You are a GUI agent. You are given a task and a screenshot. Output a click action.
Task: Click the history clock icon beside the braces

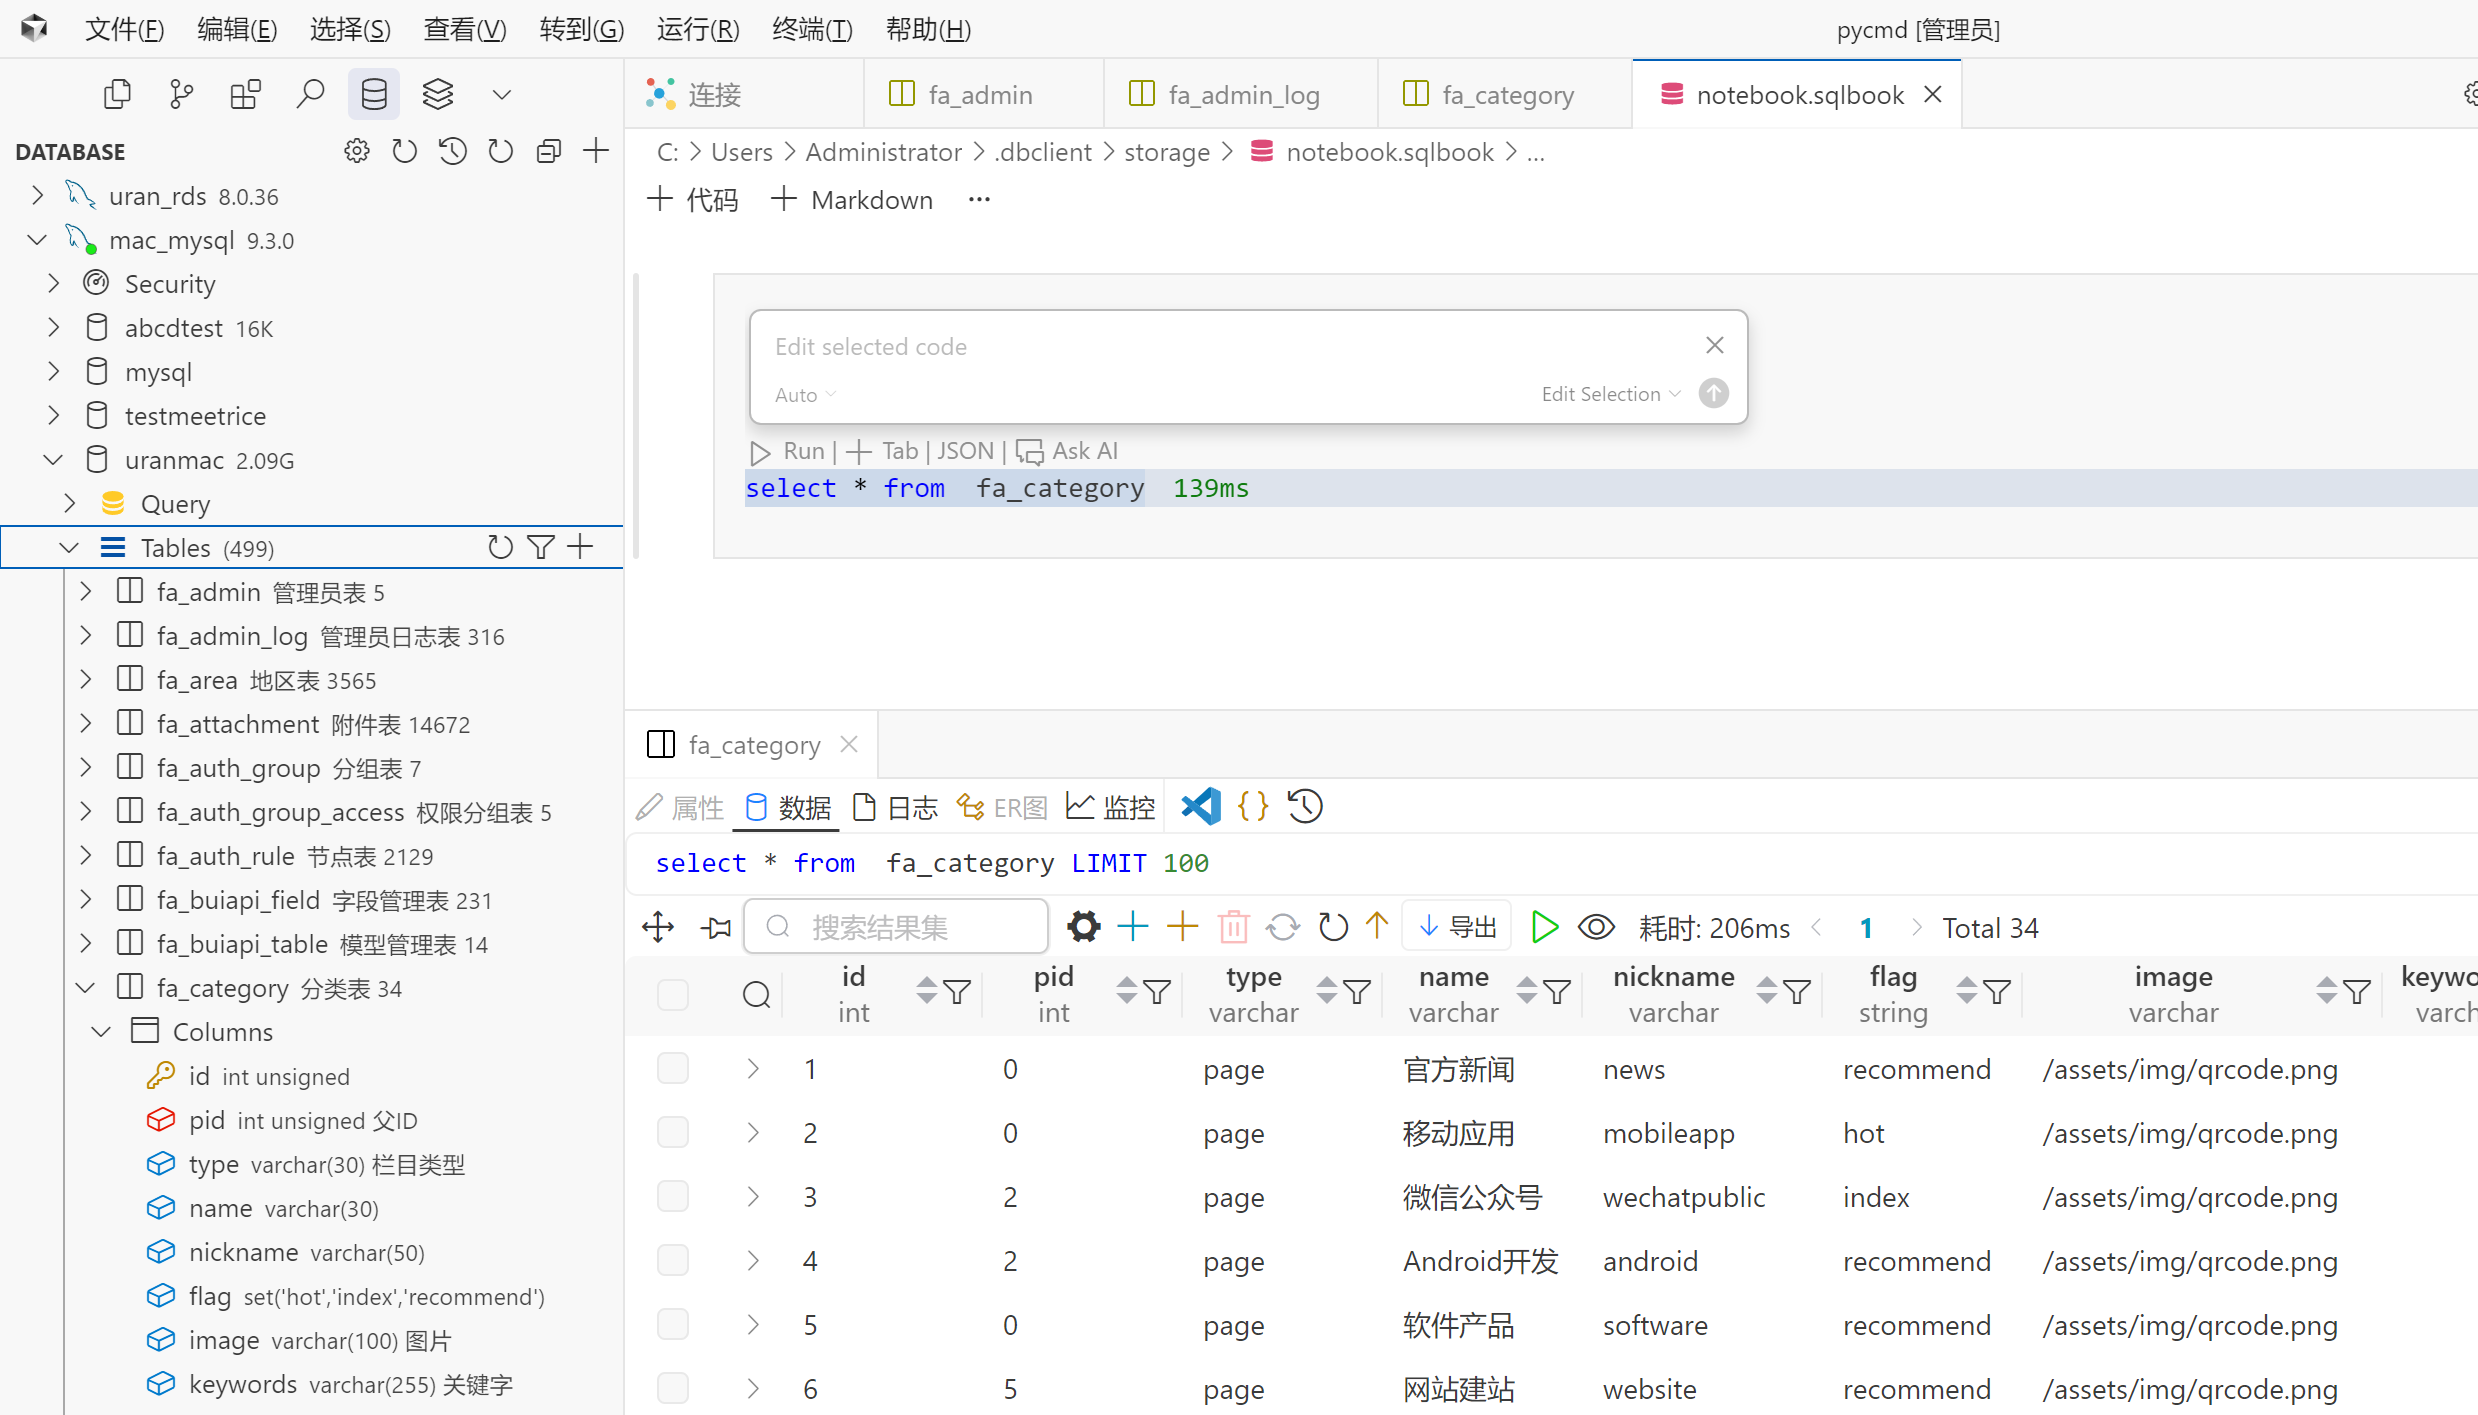pyautogui.click(x=1305, y=806)
